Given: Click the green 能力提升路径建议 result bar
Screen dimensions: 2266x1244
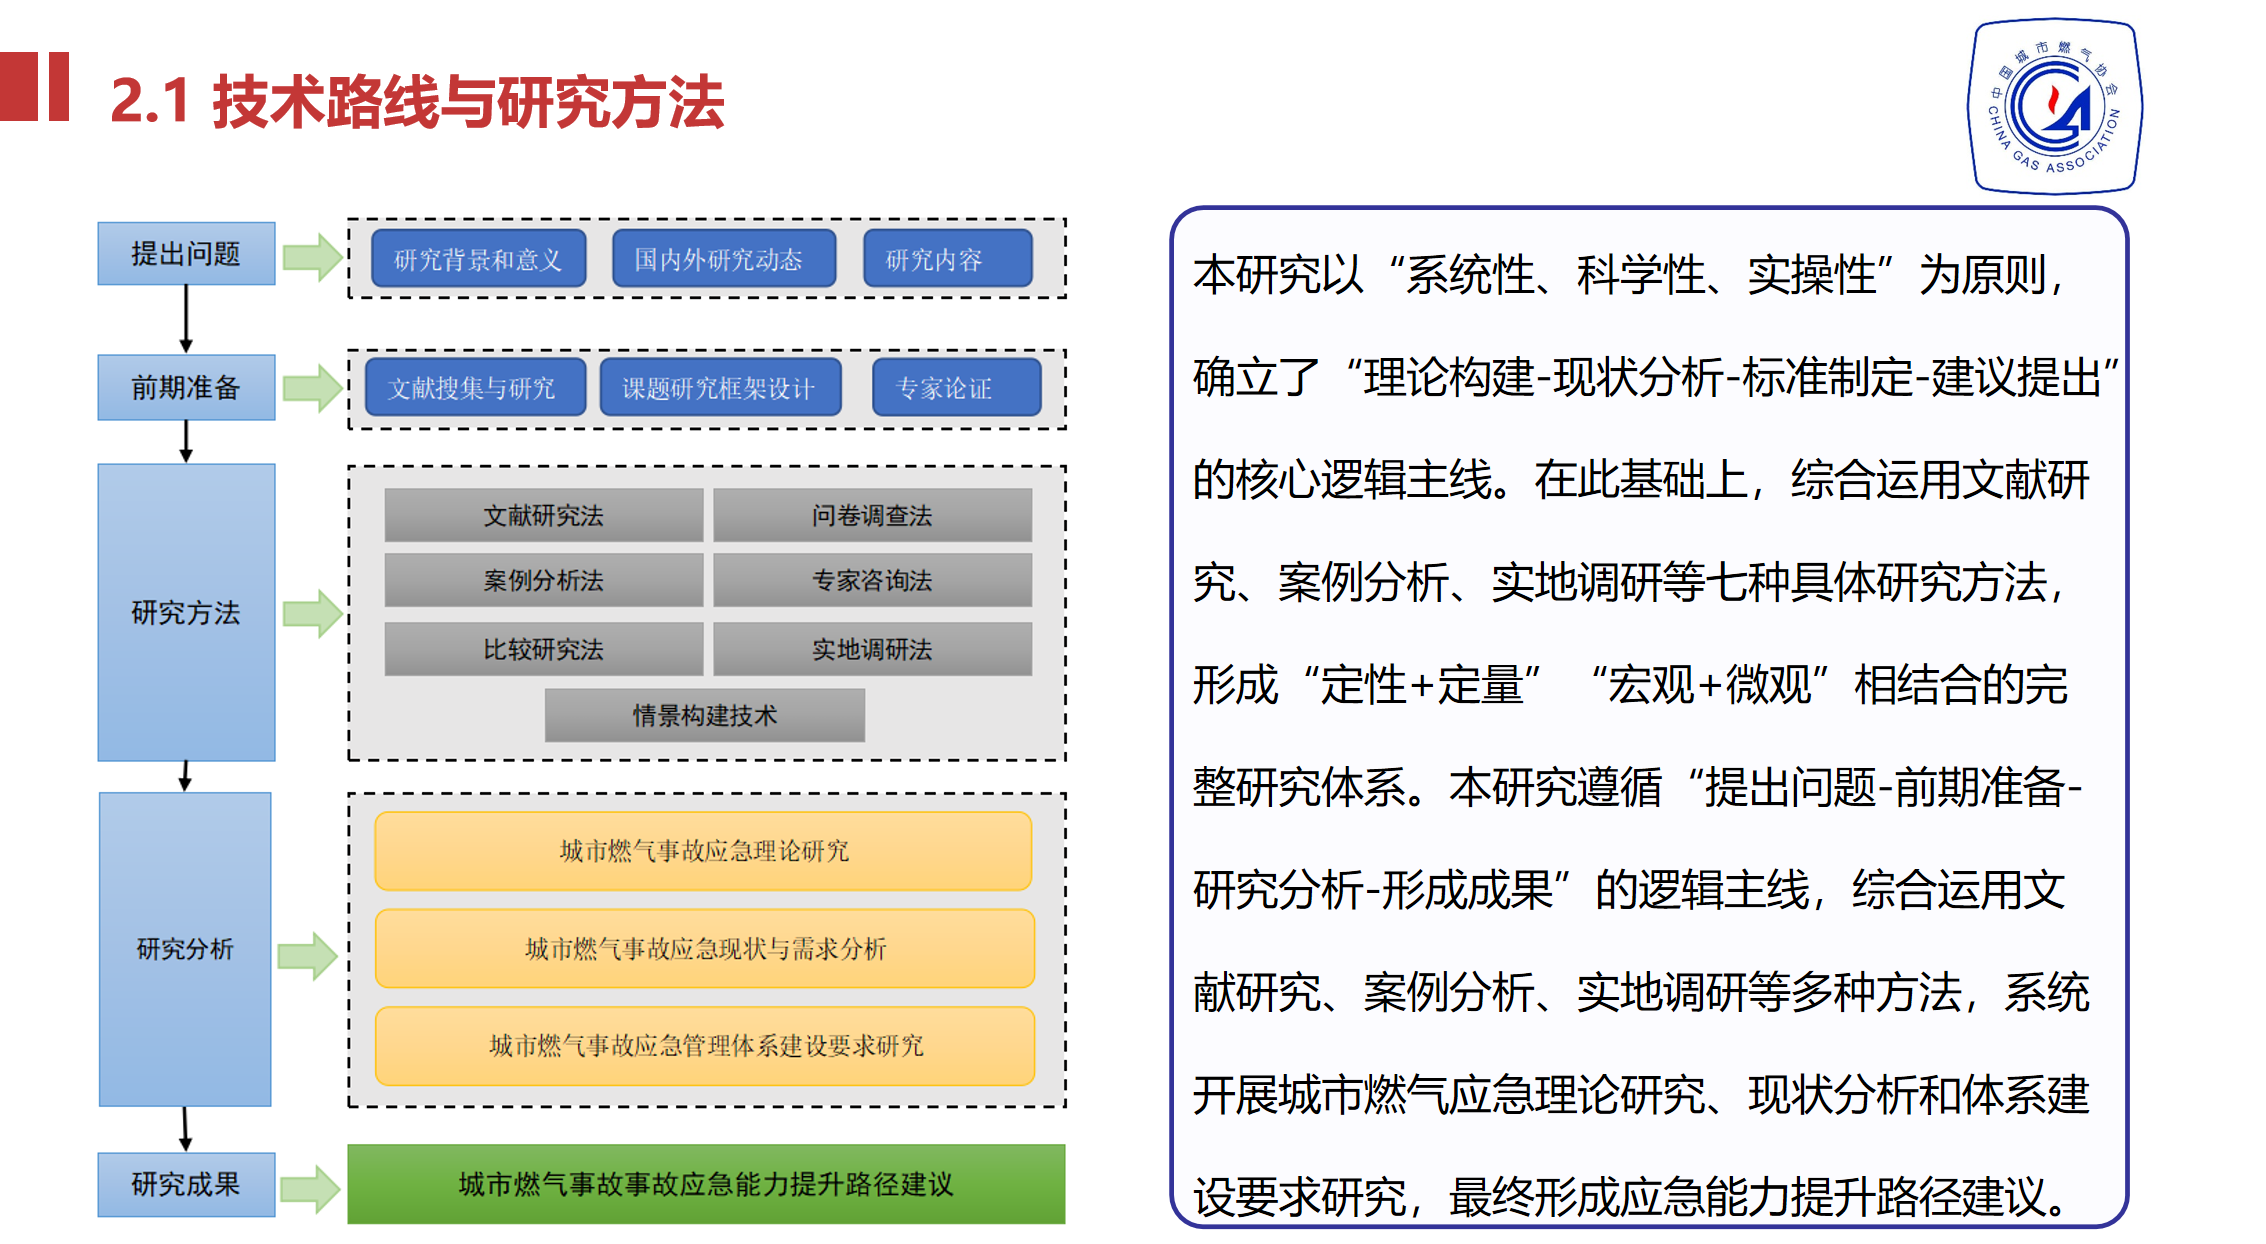Looking at the screenshot, I should [x=705, y=1184].
